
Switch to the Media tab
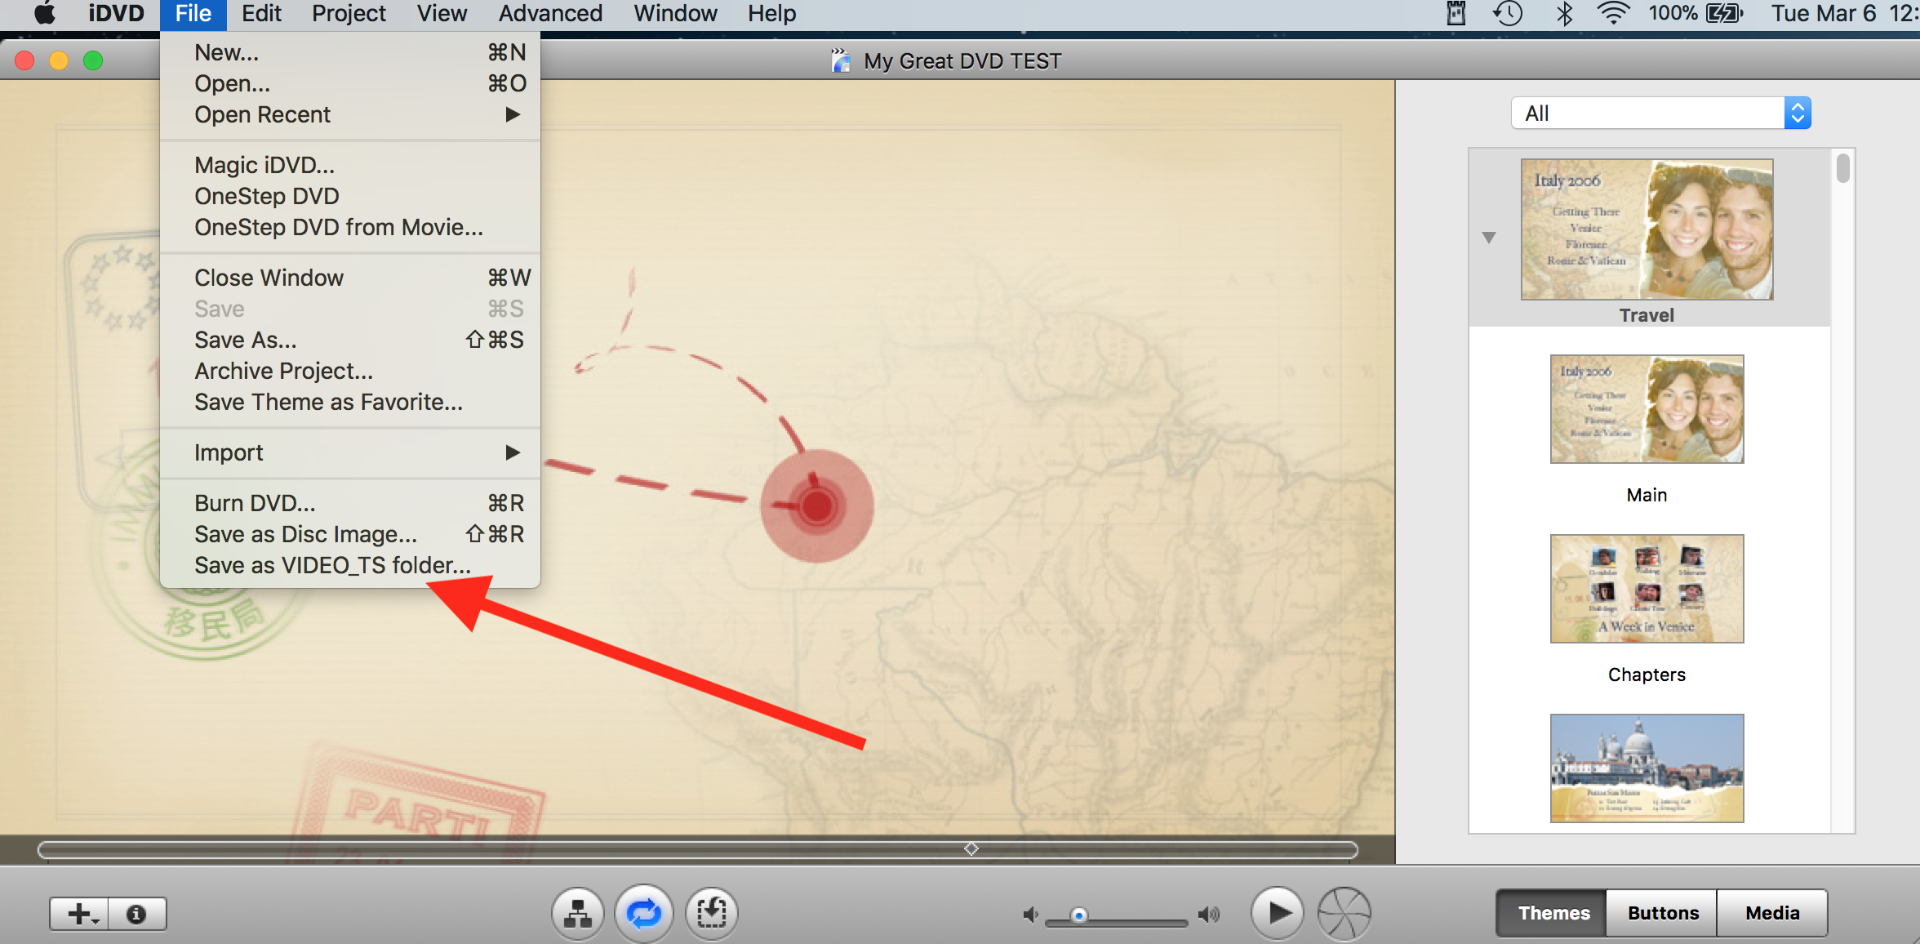[x=1772, y=913]
